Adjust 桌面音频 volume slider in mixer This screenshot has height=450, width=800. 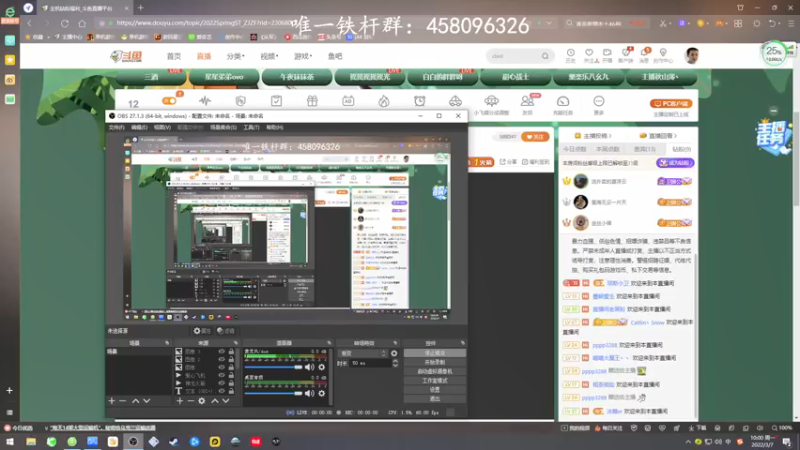tap(274, 393)
